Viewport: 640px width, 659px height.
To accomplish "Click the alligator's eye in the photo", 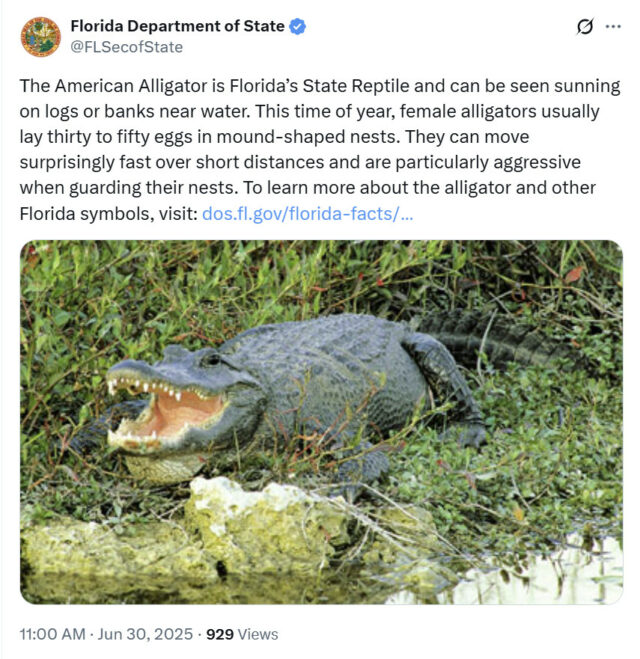I will [x=211, y=359].
